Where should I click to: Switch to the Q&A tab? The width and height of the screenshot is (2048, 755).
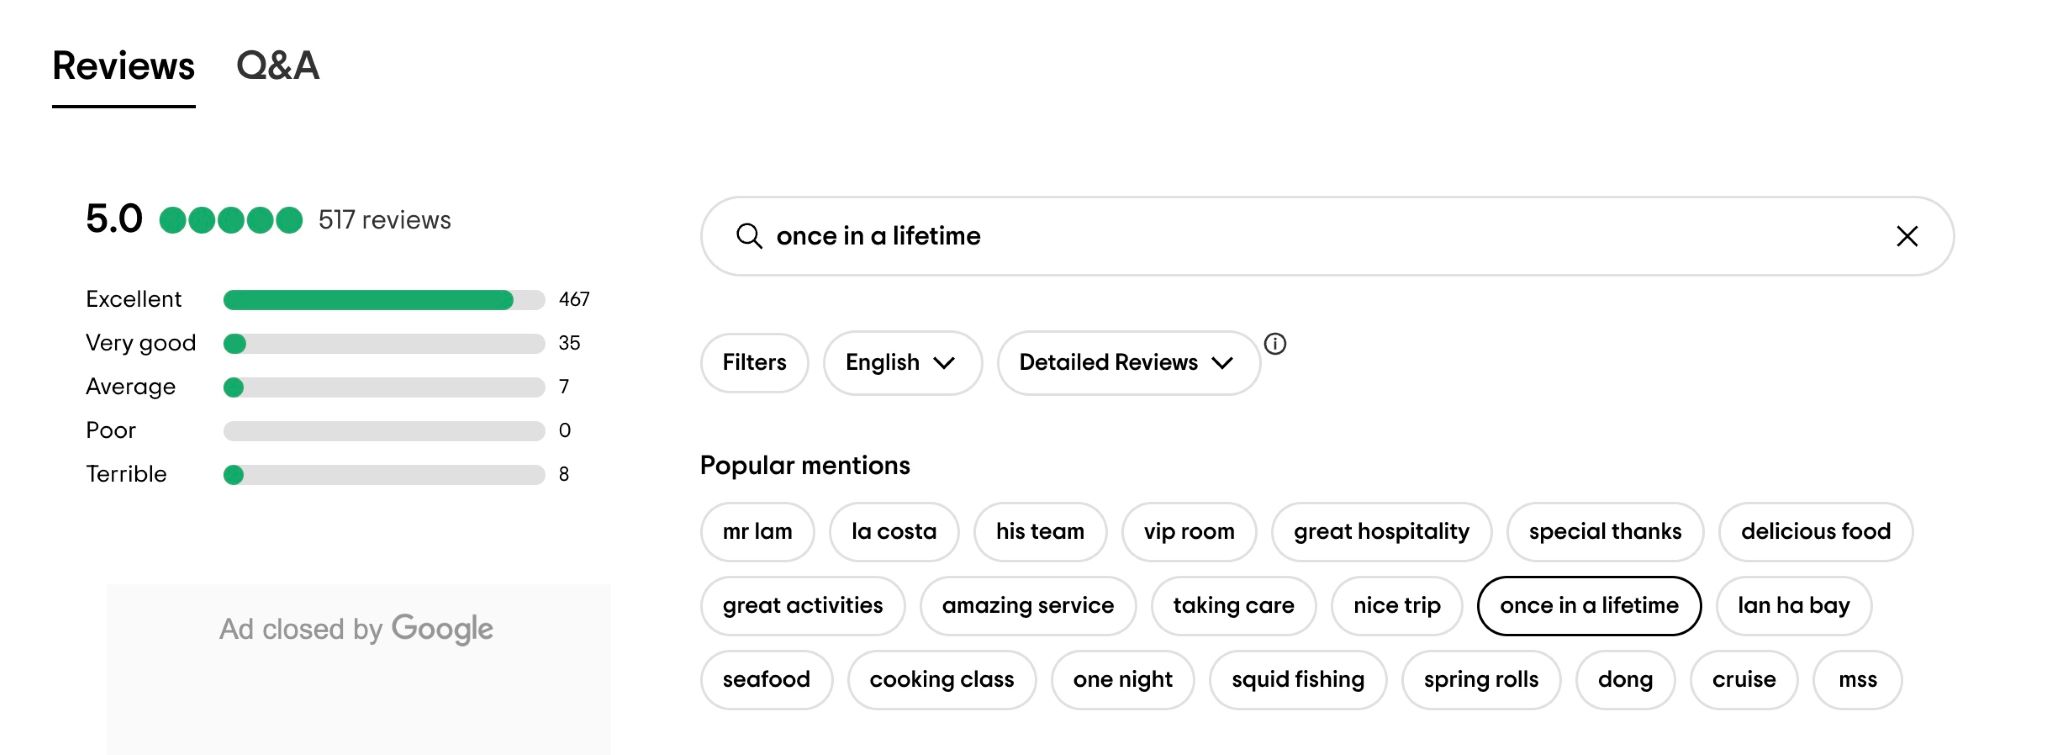coord(278,66)
